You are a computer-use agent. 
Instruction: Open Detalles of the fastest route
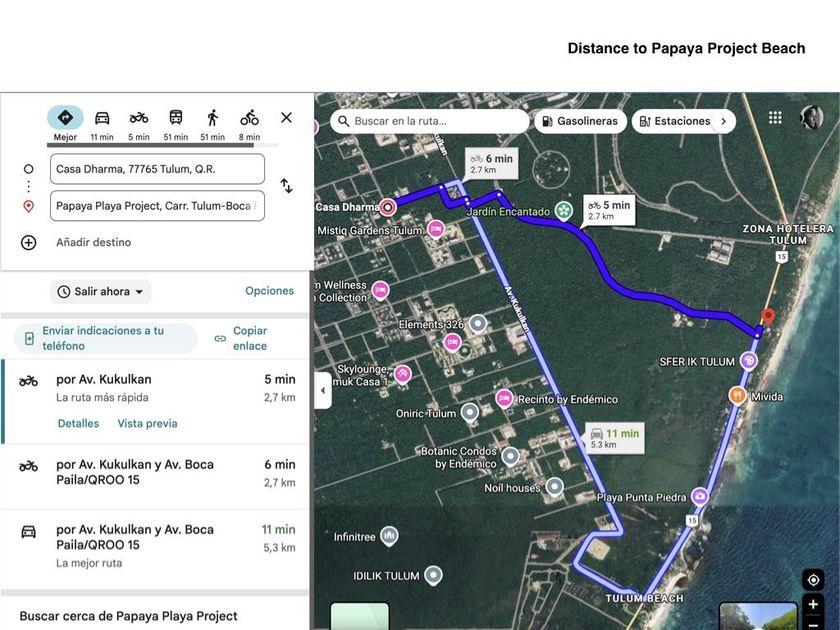[x=78, y=423]
